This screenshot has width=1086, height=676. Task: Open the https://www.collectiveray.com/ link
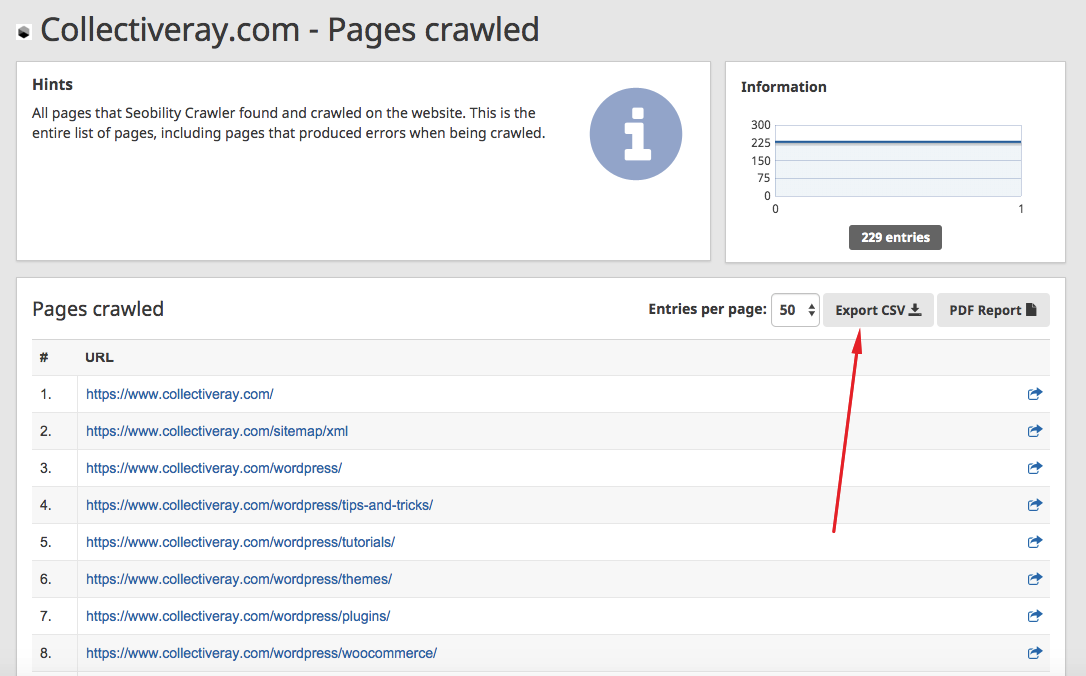(179, 394)
